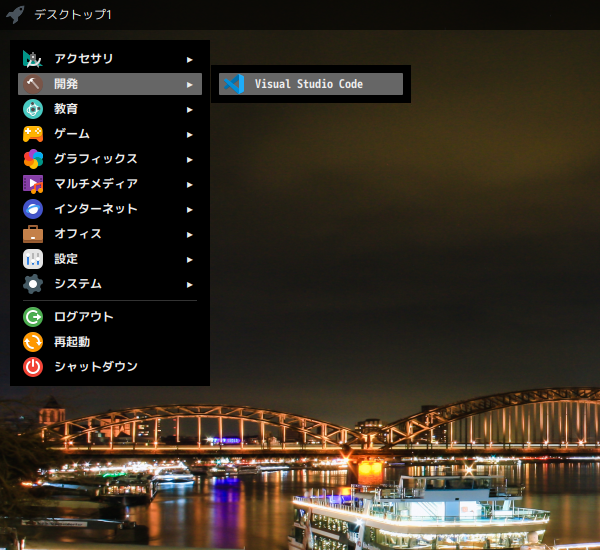This screenshot has height=550, width=600.
Task: Click the colorful グラフィックス icon
Action: [x=33, y=159]
